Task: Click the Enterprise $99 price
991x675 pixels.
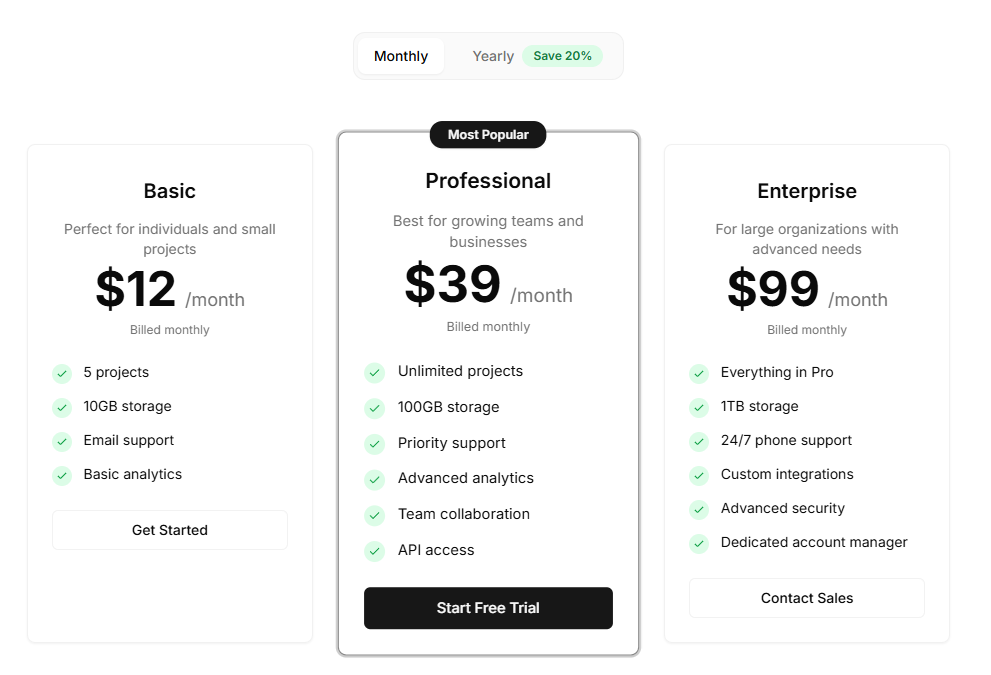Action: [773, 289]
